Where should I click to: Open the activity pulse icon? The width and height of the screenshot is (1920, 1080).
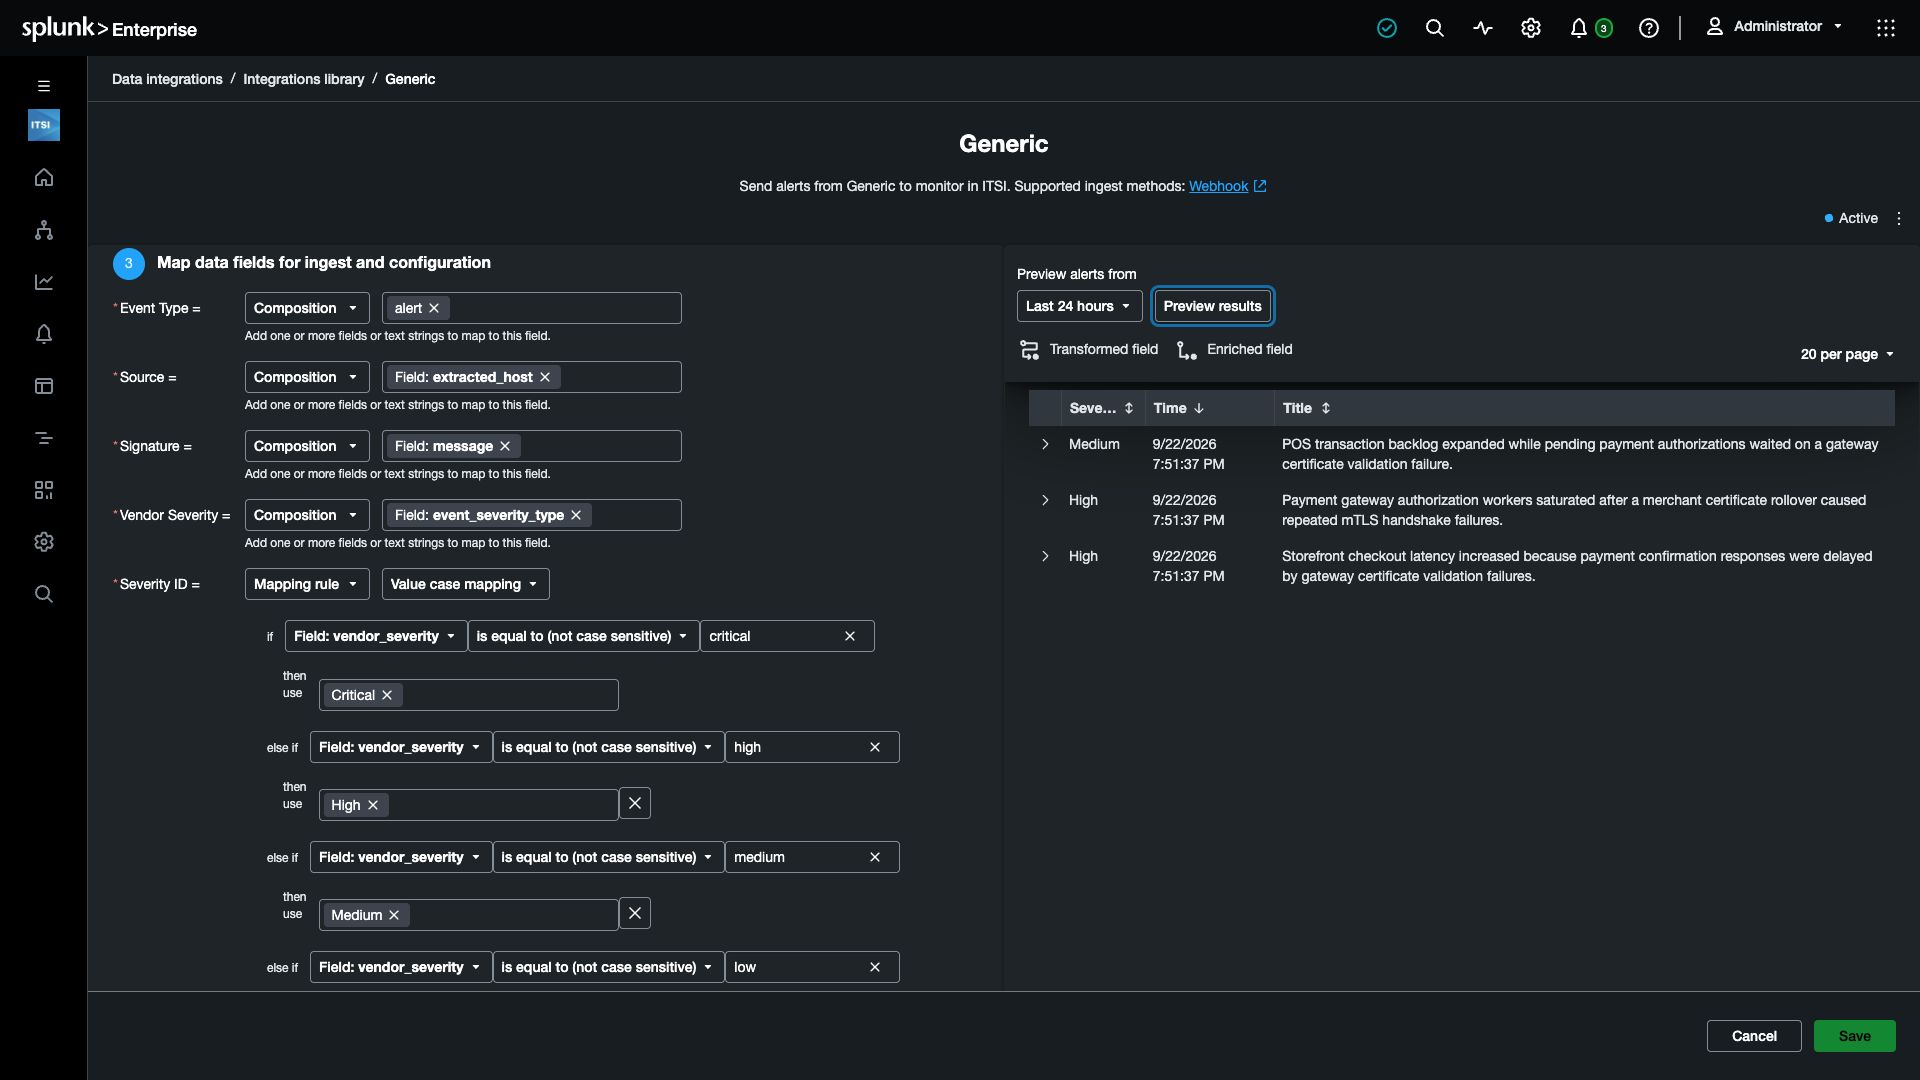(1482, 28)
